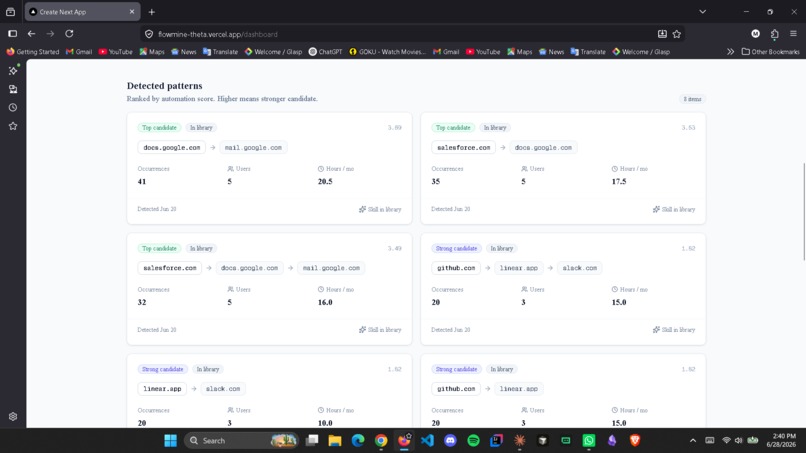Click Skill in library on salesforce to docs card

pyautogui.click(x=674, y=209)
